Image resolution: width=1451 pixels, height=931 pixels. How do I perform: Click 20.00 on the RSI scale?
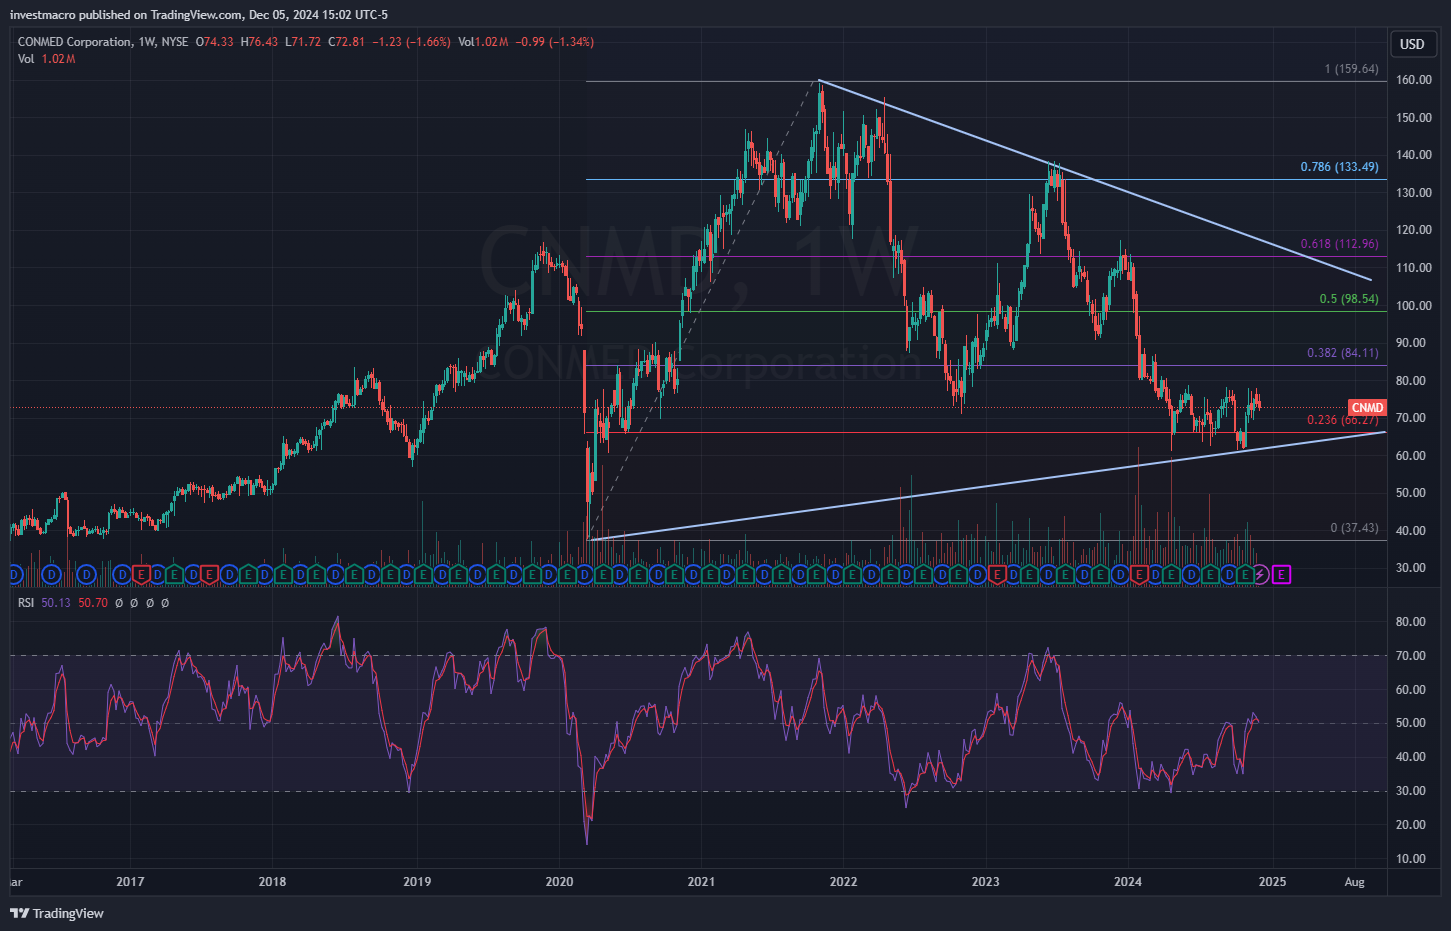[x=1410, y=825]
